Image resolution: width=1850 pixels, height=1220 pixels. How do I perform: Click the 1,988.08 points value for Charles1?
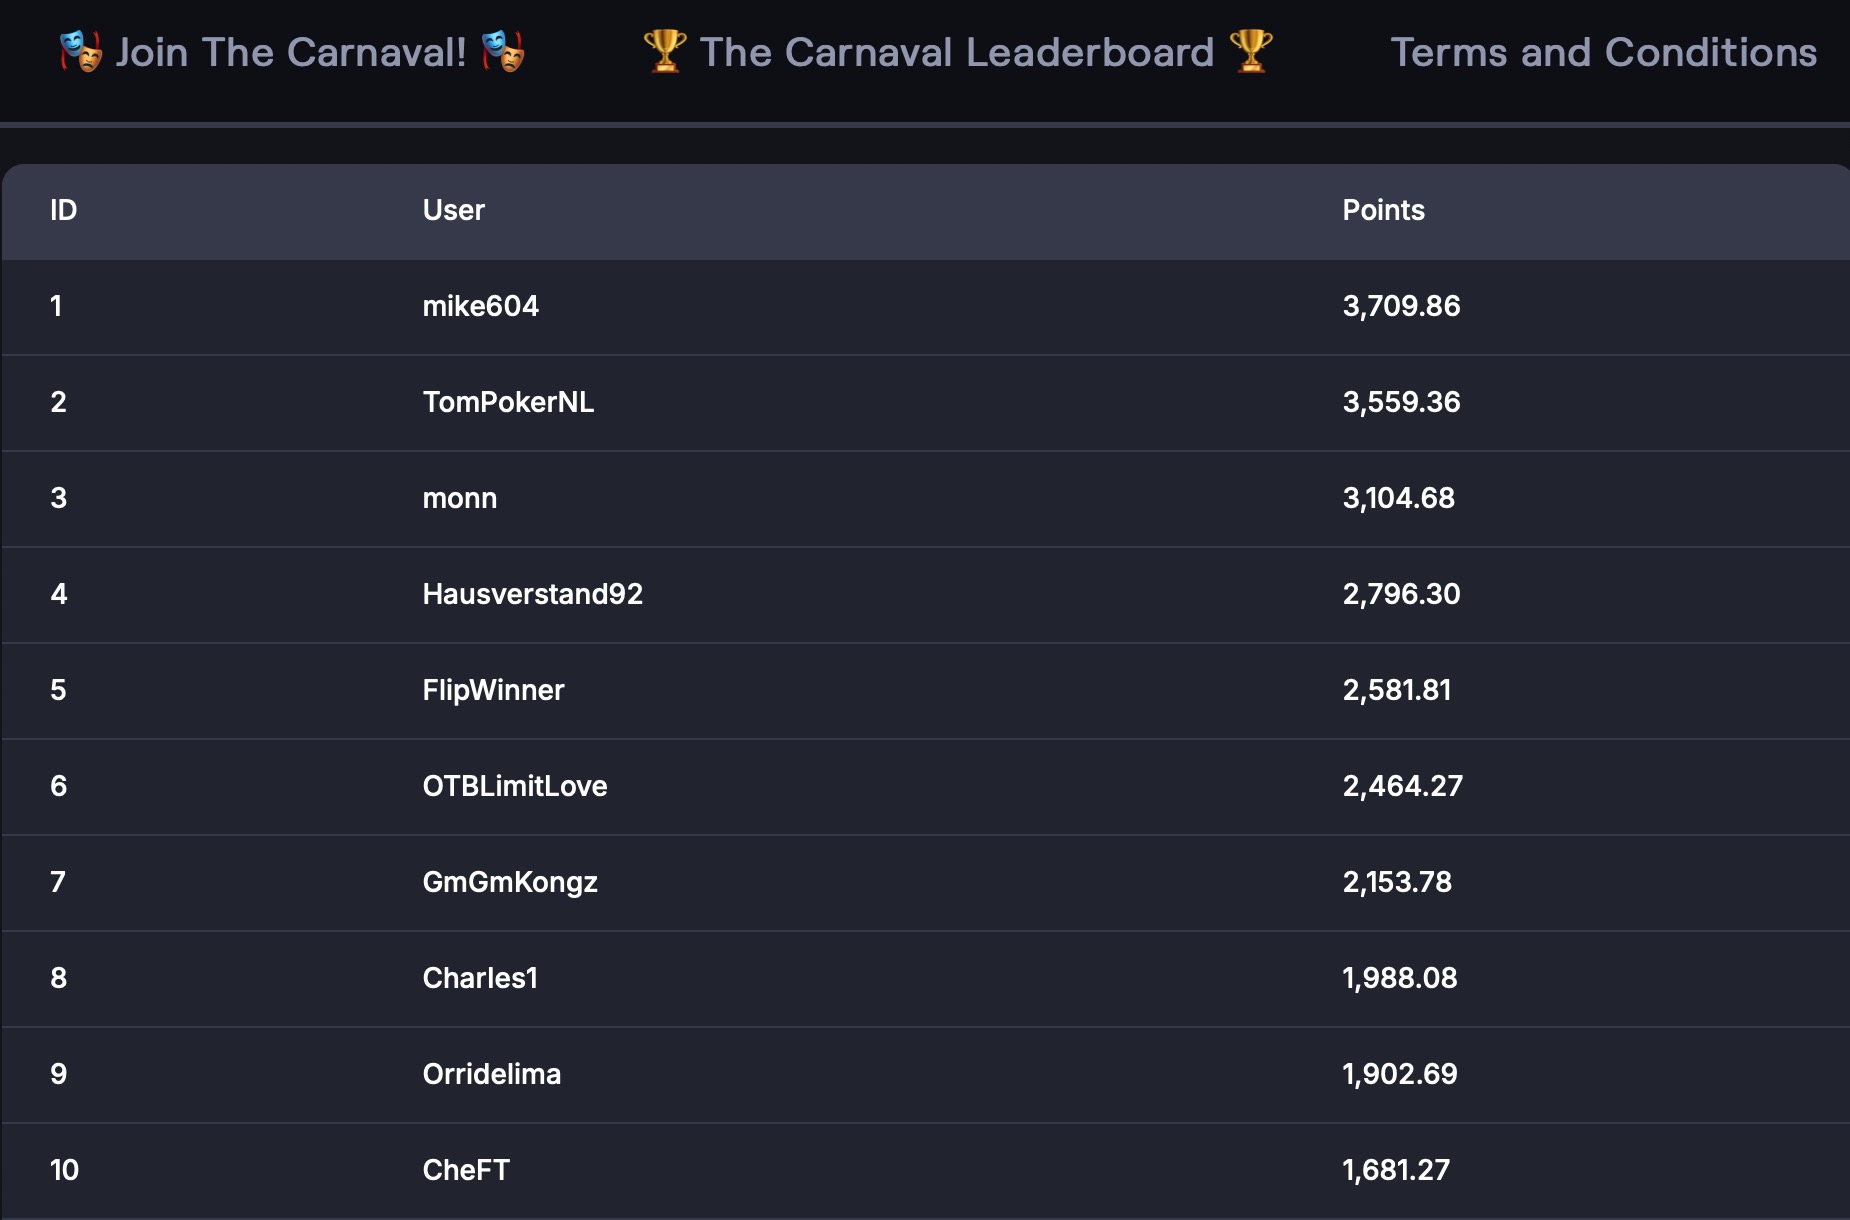pos(1399,978)
